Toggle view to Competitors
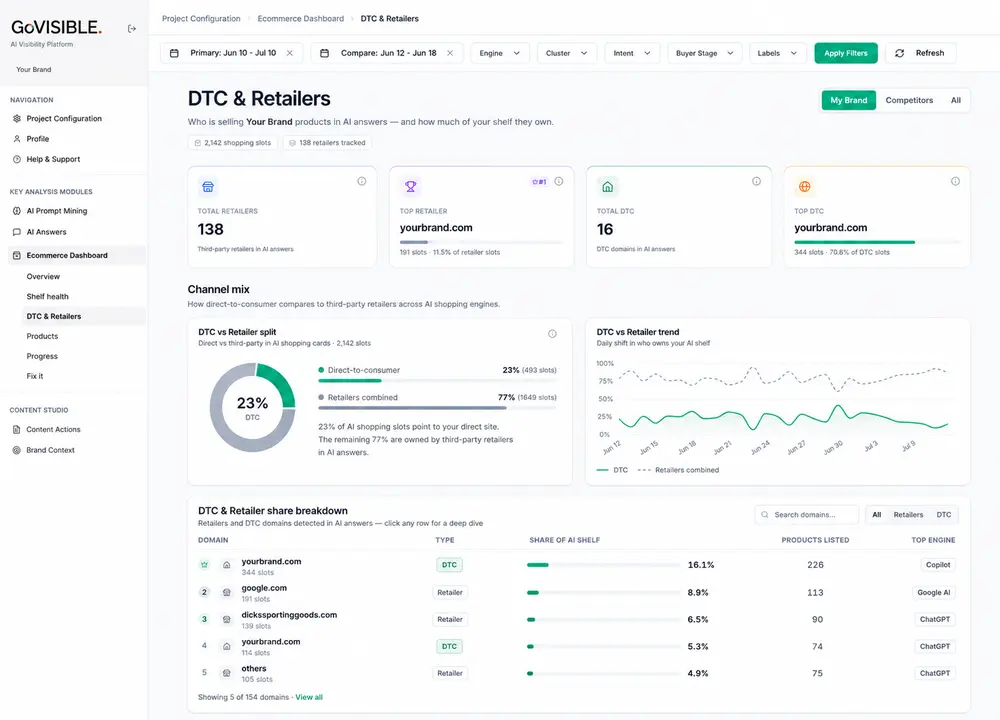 click(x=909, y=100)
